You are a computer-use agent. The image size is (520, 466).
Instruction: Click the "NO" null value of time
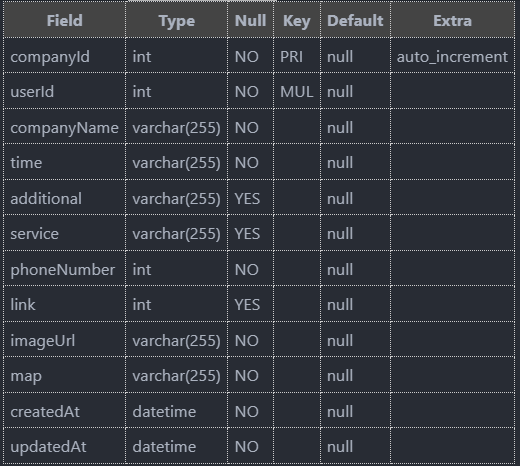(x=247, y=163)
